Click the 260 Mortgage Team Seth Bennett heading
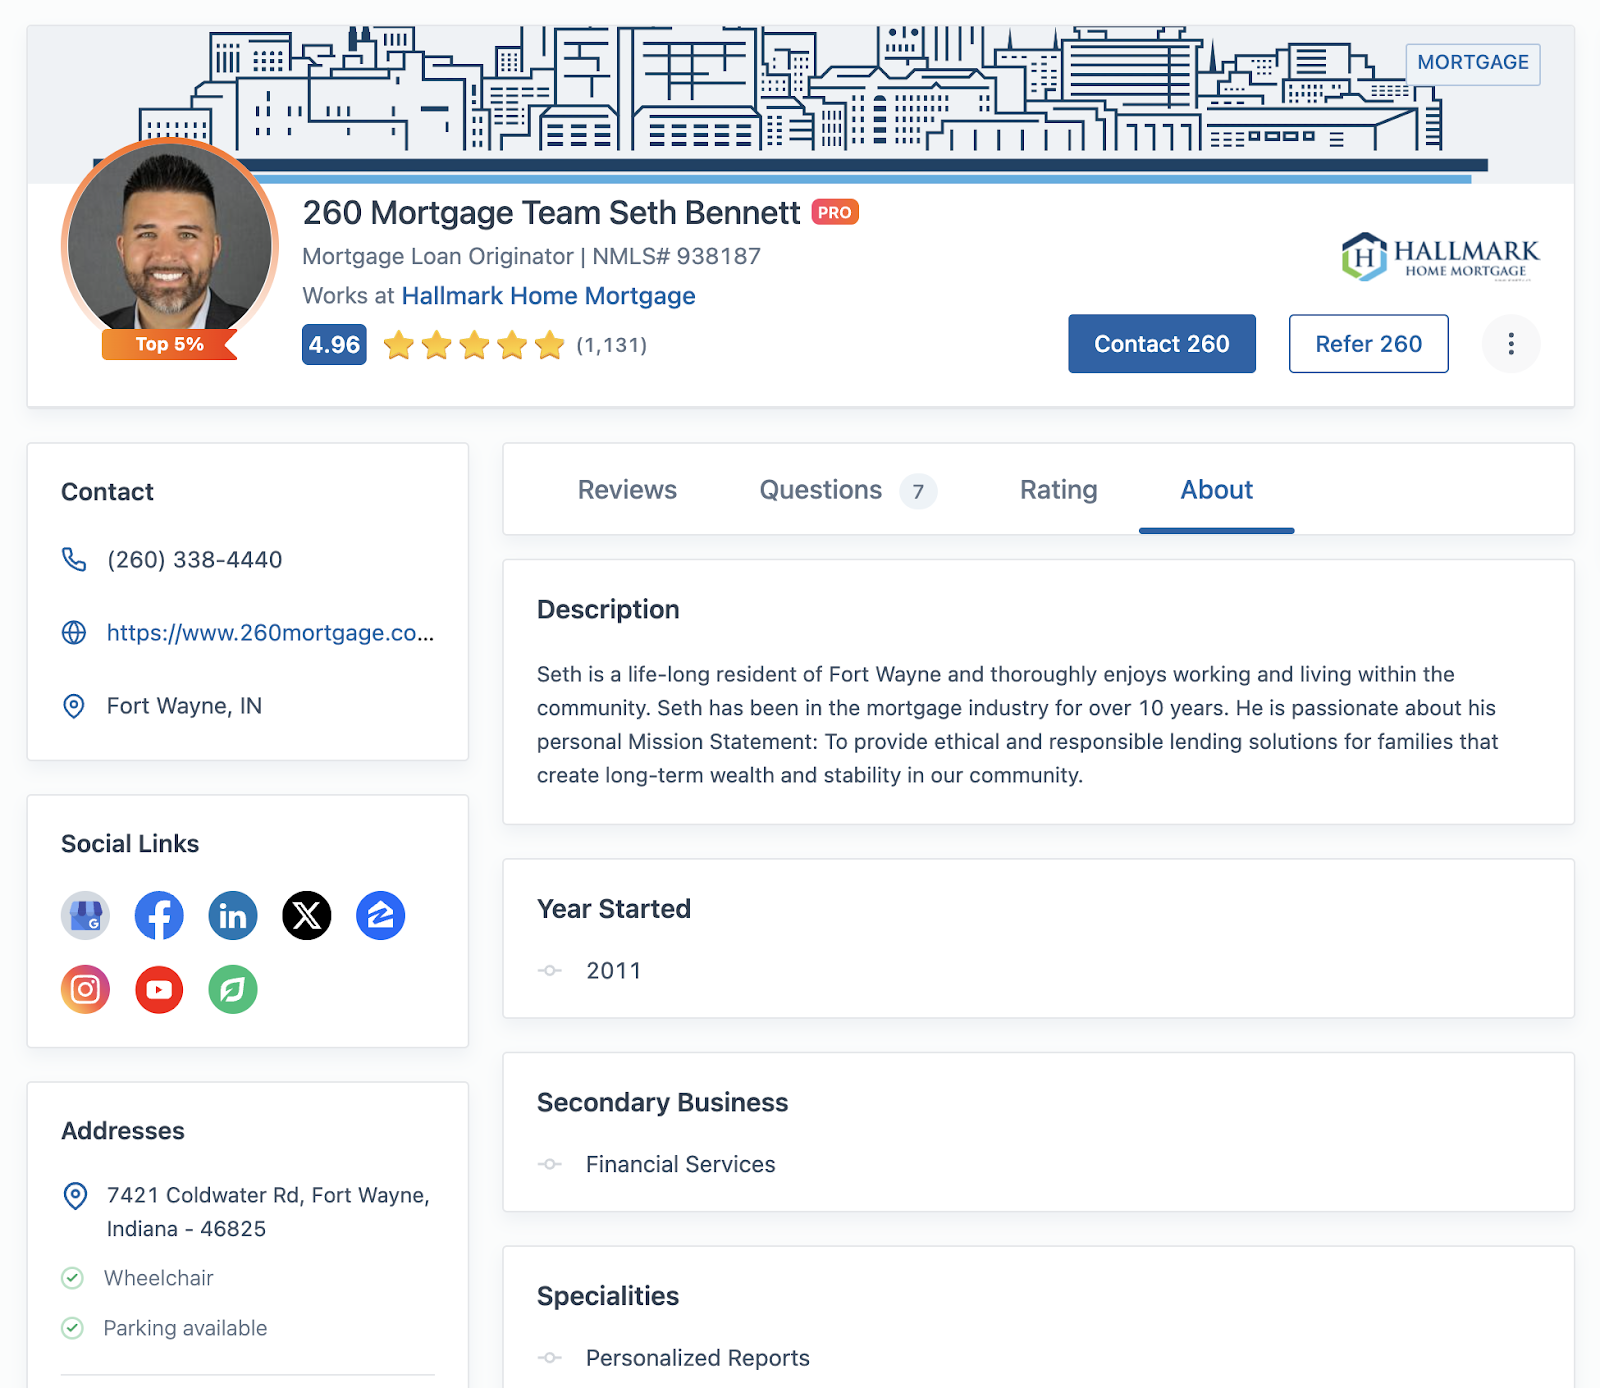 click(551, 213)
